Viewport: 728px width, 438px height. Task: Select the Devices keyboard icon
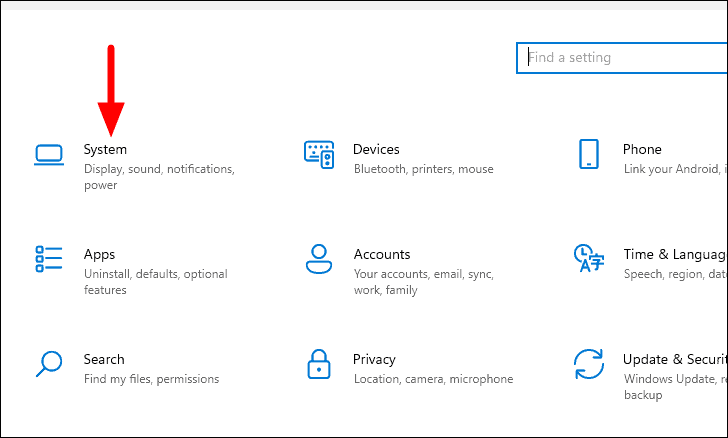pyautogui.click(x=319, y=155)
